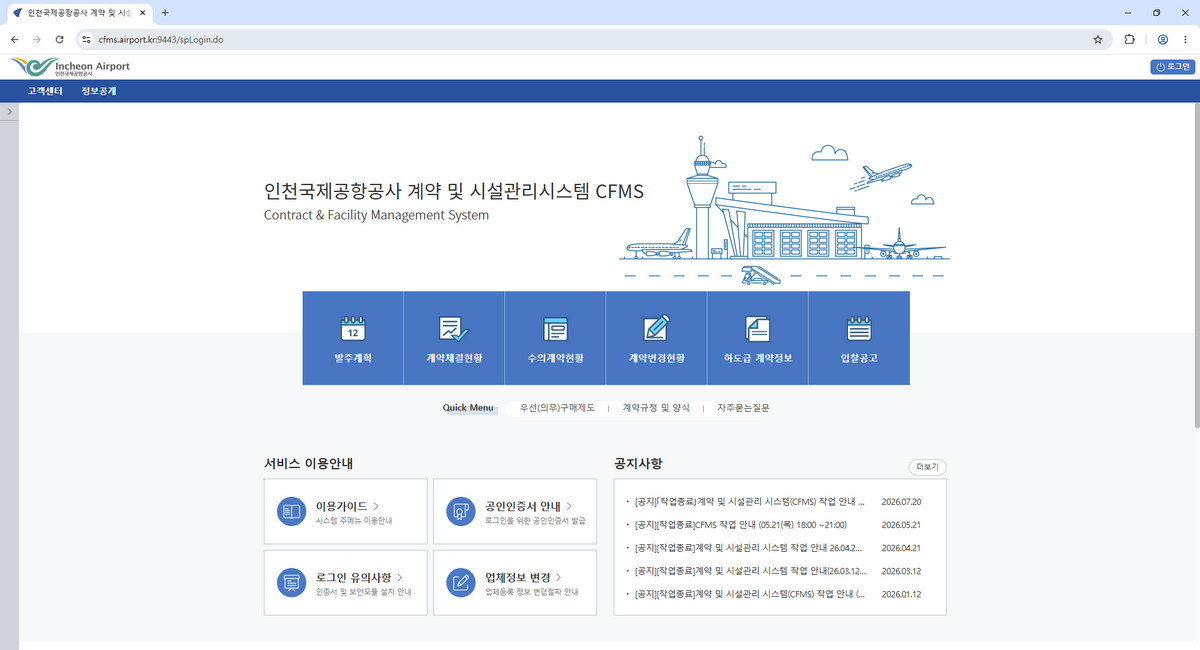This screenshot has width=1200, height=650.
Task: Open the 이용가이드 link
Action: [x=347, y=506]
